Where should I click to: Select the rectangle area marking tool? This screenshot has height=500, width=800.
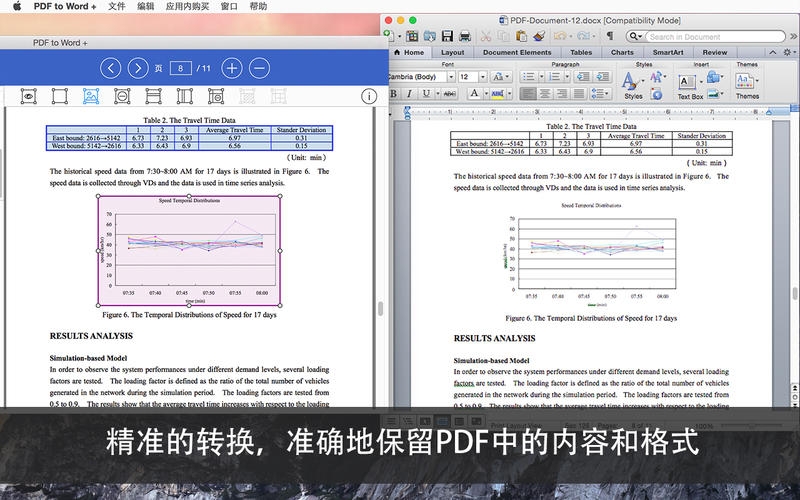(60, 96)
